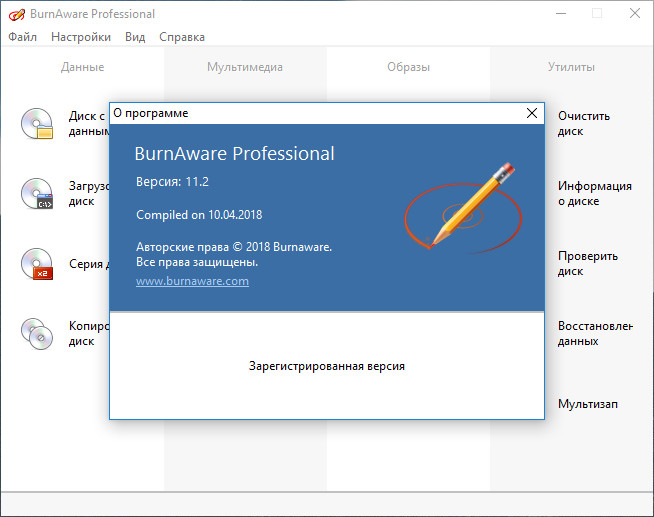
Task: Click the data disc icon with folder
Action: (36, 123)
